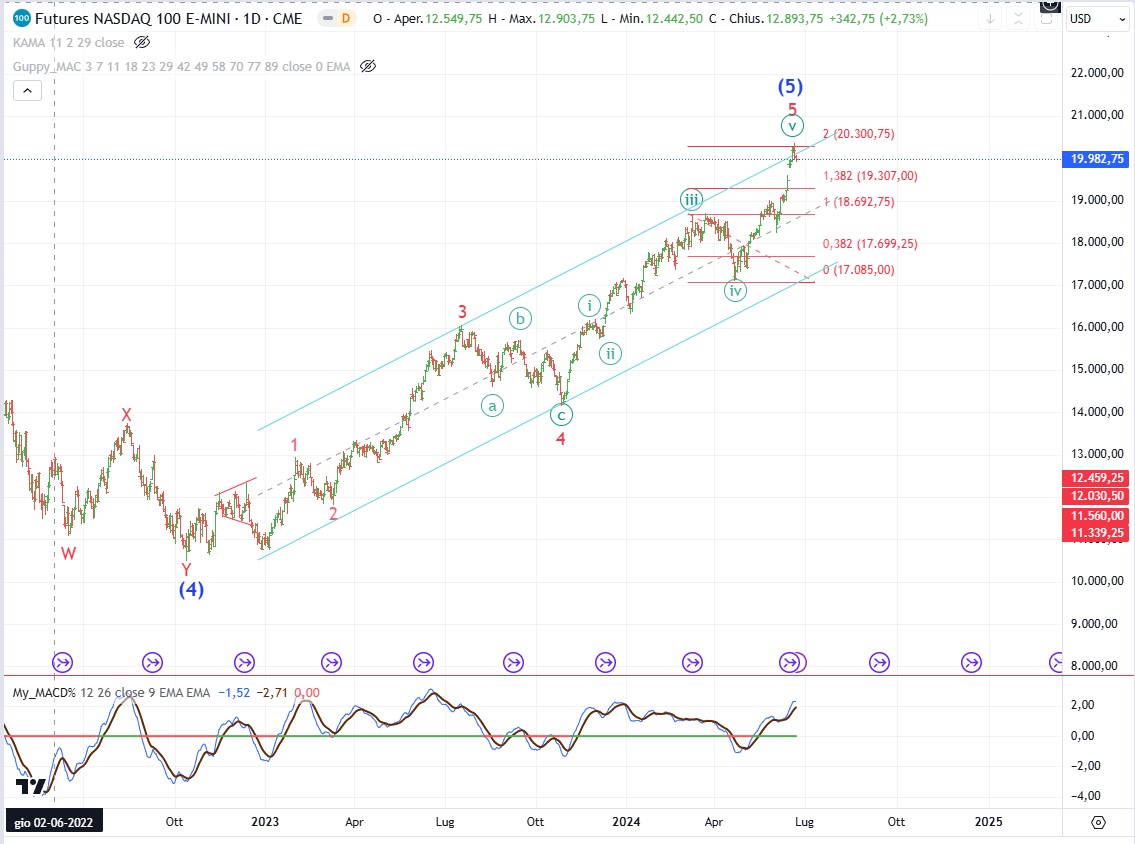The image size is (1135, 844).
Task: Select the circled ii wave label
Action: (610, 354)
